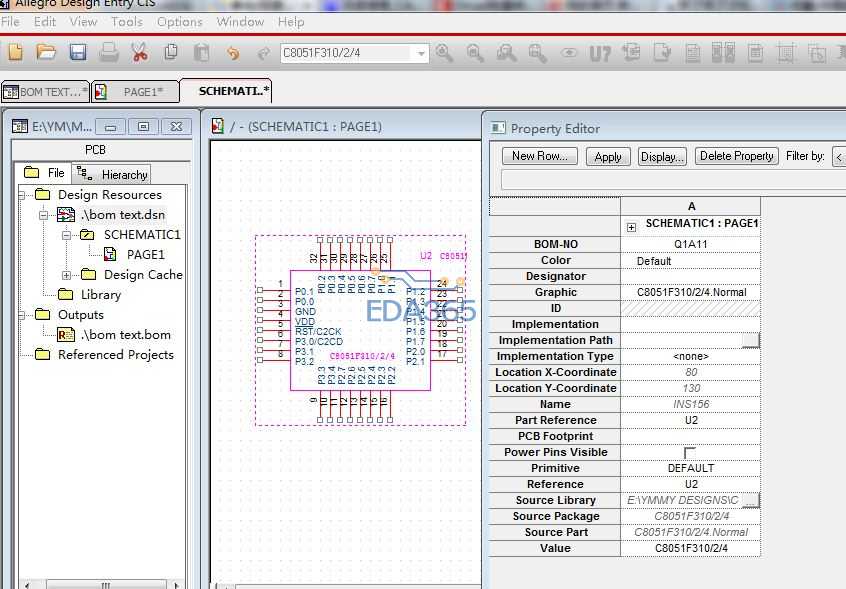This screenshot has height=589, width=846.
Task: Open the Tools menu
Action: 126,21
